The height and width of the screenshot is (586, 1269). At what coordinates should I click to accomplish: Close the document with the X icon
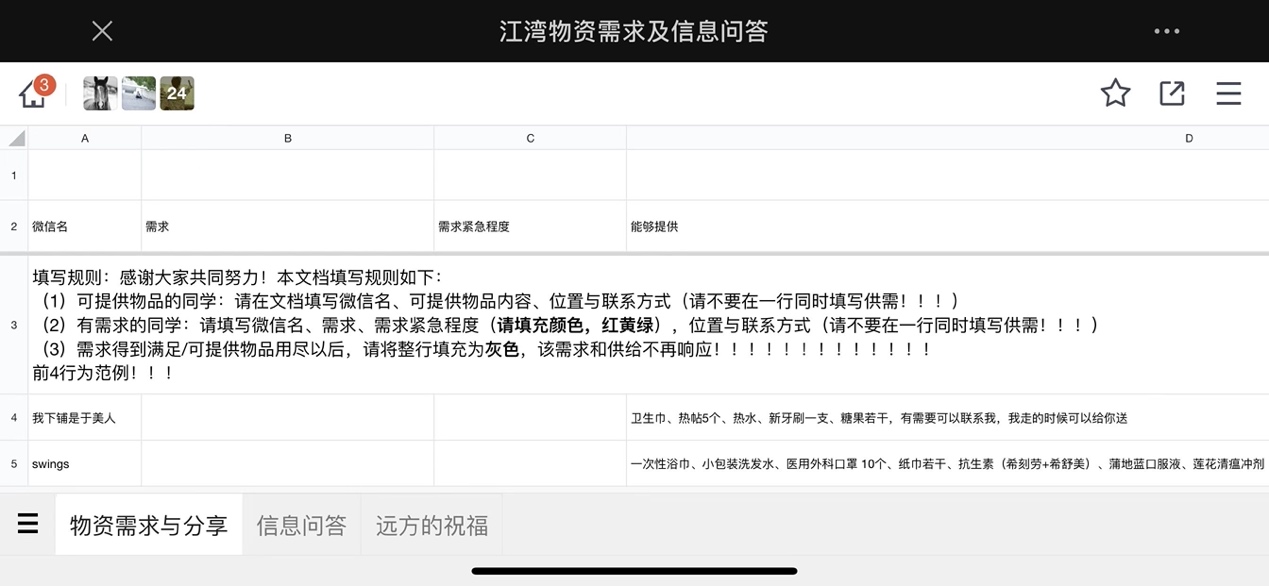click(x=102, y=31)
